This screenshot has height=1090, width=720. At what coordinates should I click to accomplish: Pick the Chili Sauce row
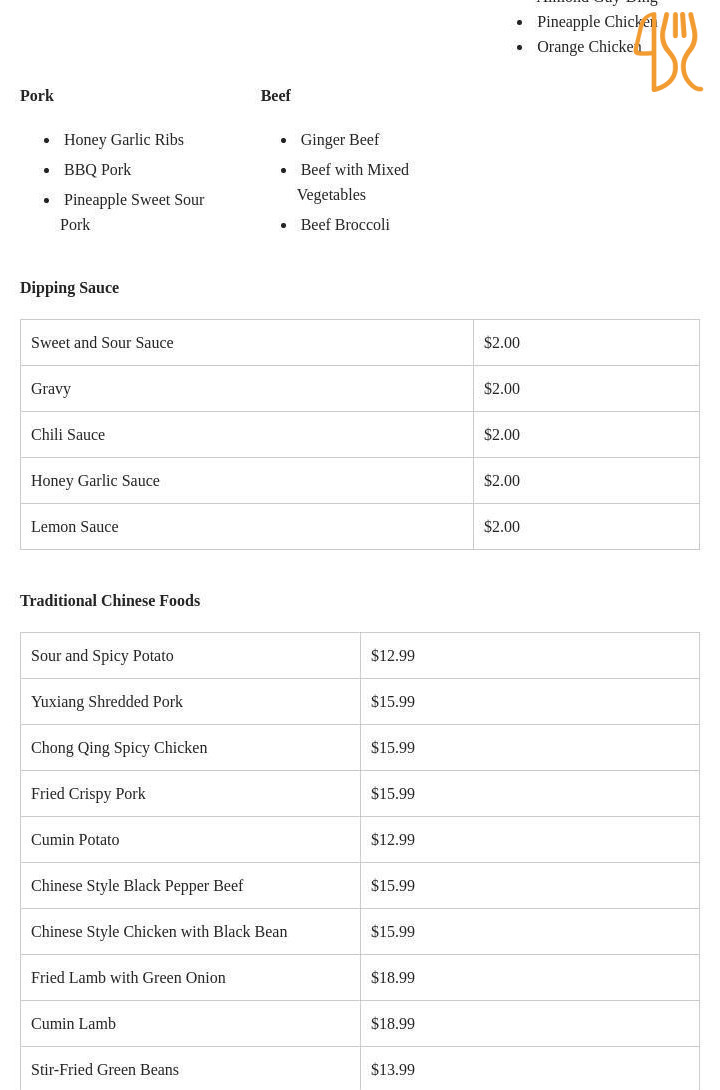(68, 435)
